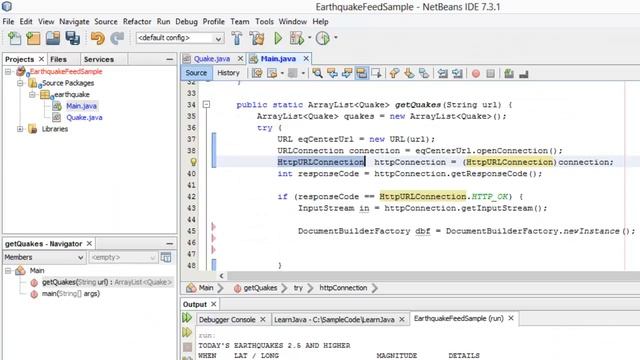Select getQuakes method in Navigator
This screenshot has width=640, height=360.
(107, 282)
